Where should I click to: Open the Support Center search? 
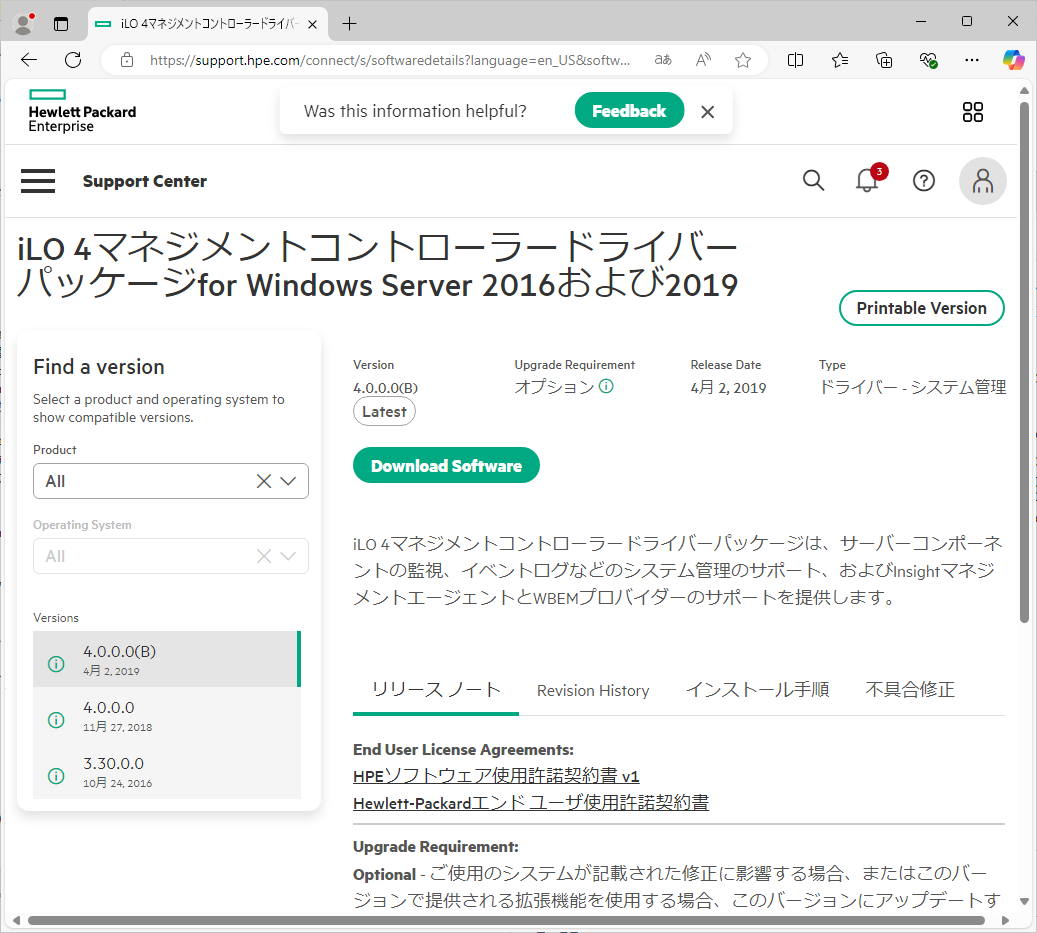coord(813,181)
